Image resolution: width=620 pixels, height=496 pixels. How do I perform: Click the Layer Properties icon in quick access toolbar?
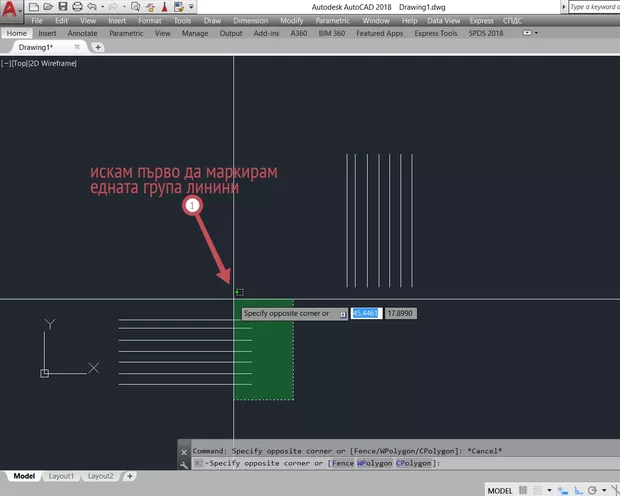(x=179, y=7)
